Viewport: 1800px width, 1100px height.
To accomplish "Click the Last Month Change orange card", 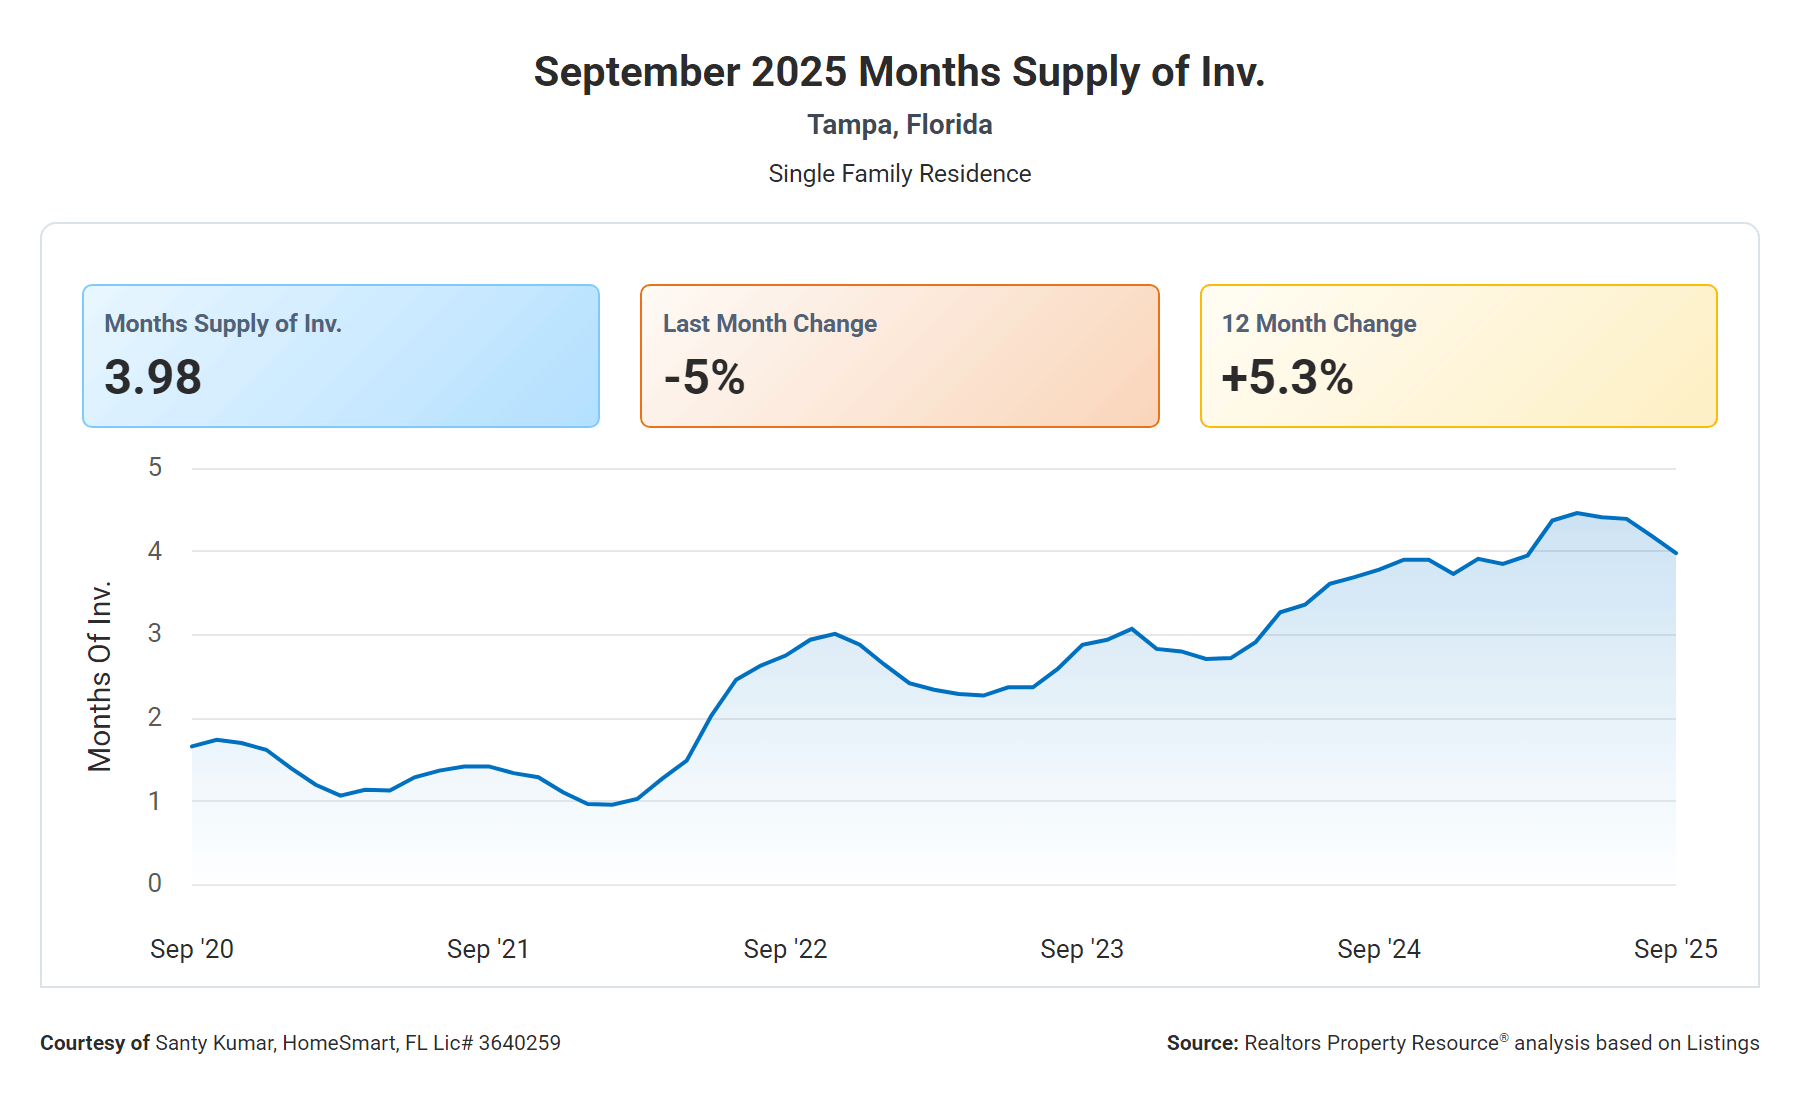I will 899,356.
